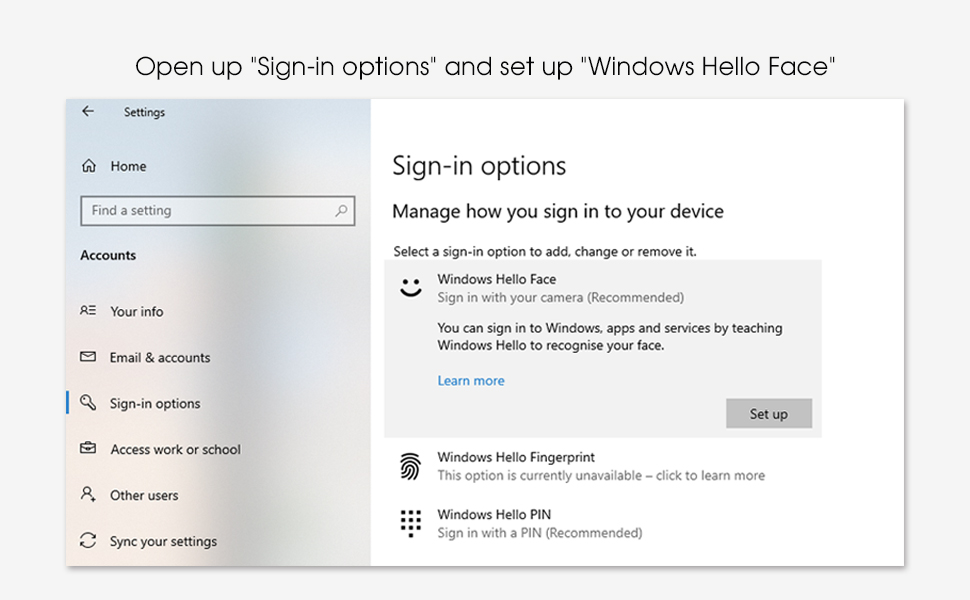970x600 pixels.
Task: Click the Your info person icon
Action: 88,311
